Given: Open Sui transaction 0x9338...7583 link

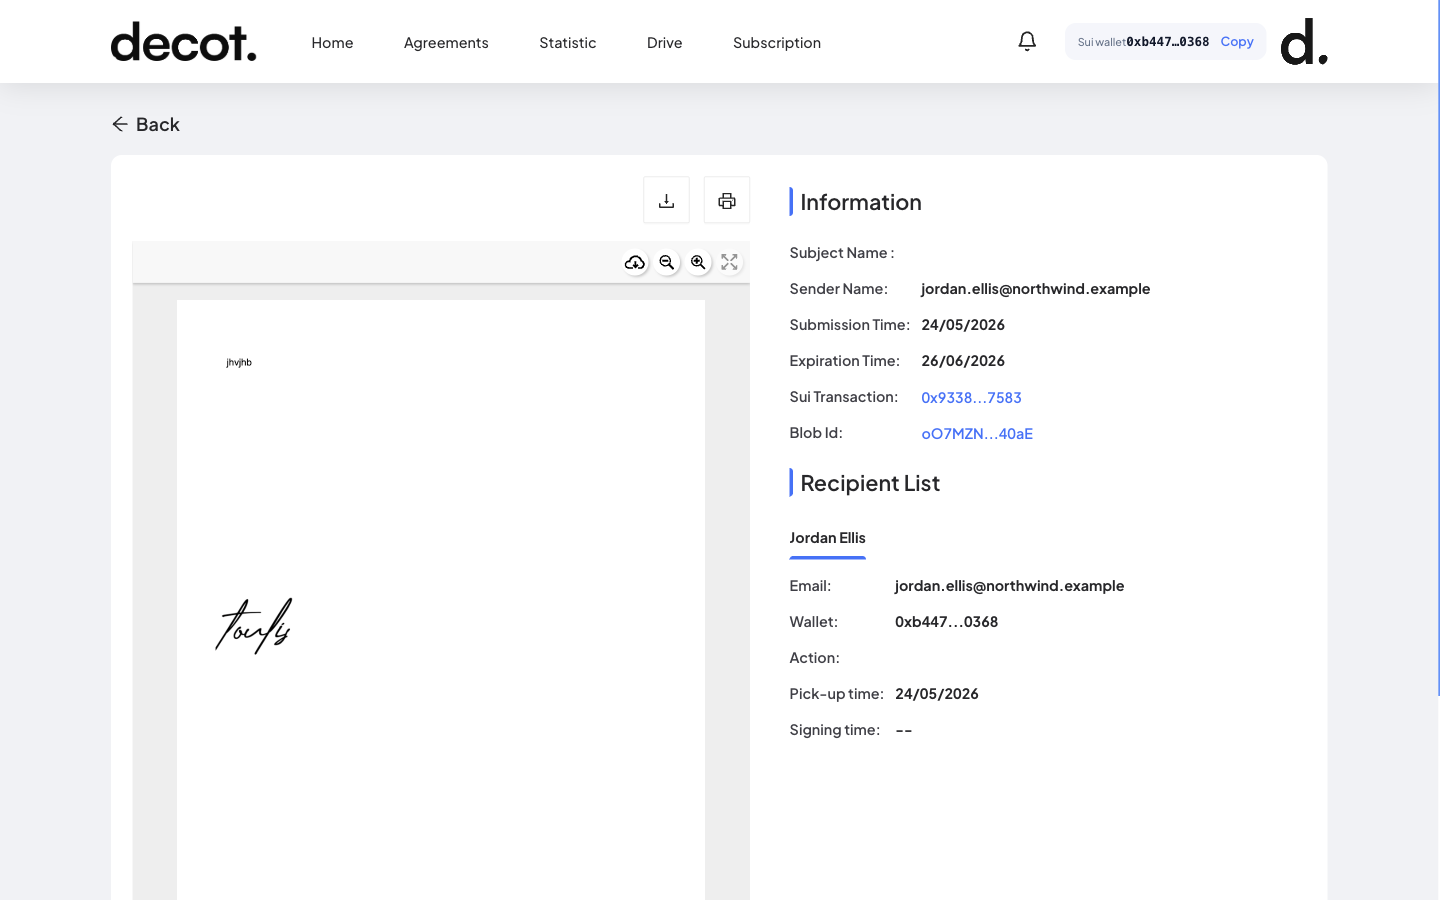Looking at the screenshot, I should pyautogui.click(x=972, y=397).
